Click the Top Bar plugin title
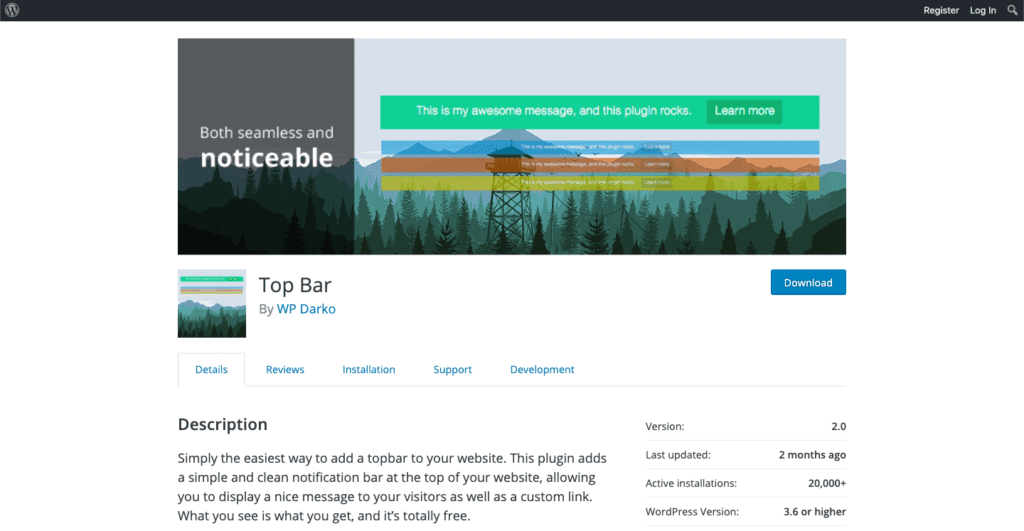Viewport: 1024px width, 531px height. 295,285
